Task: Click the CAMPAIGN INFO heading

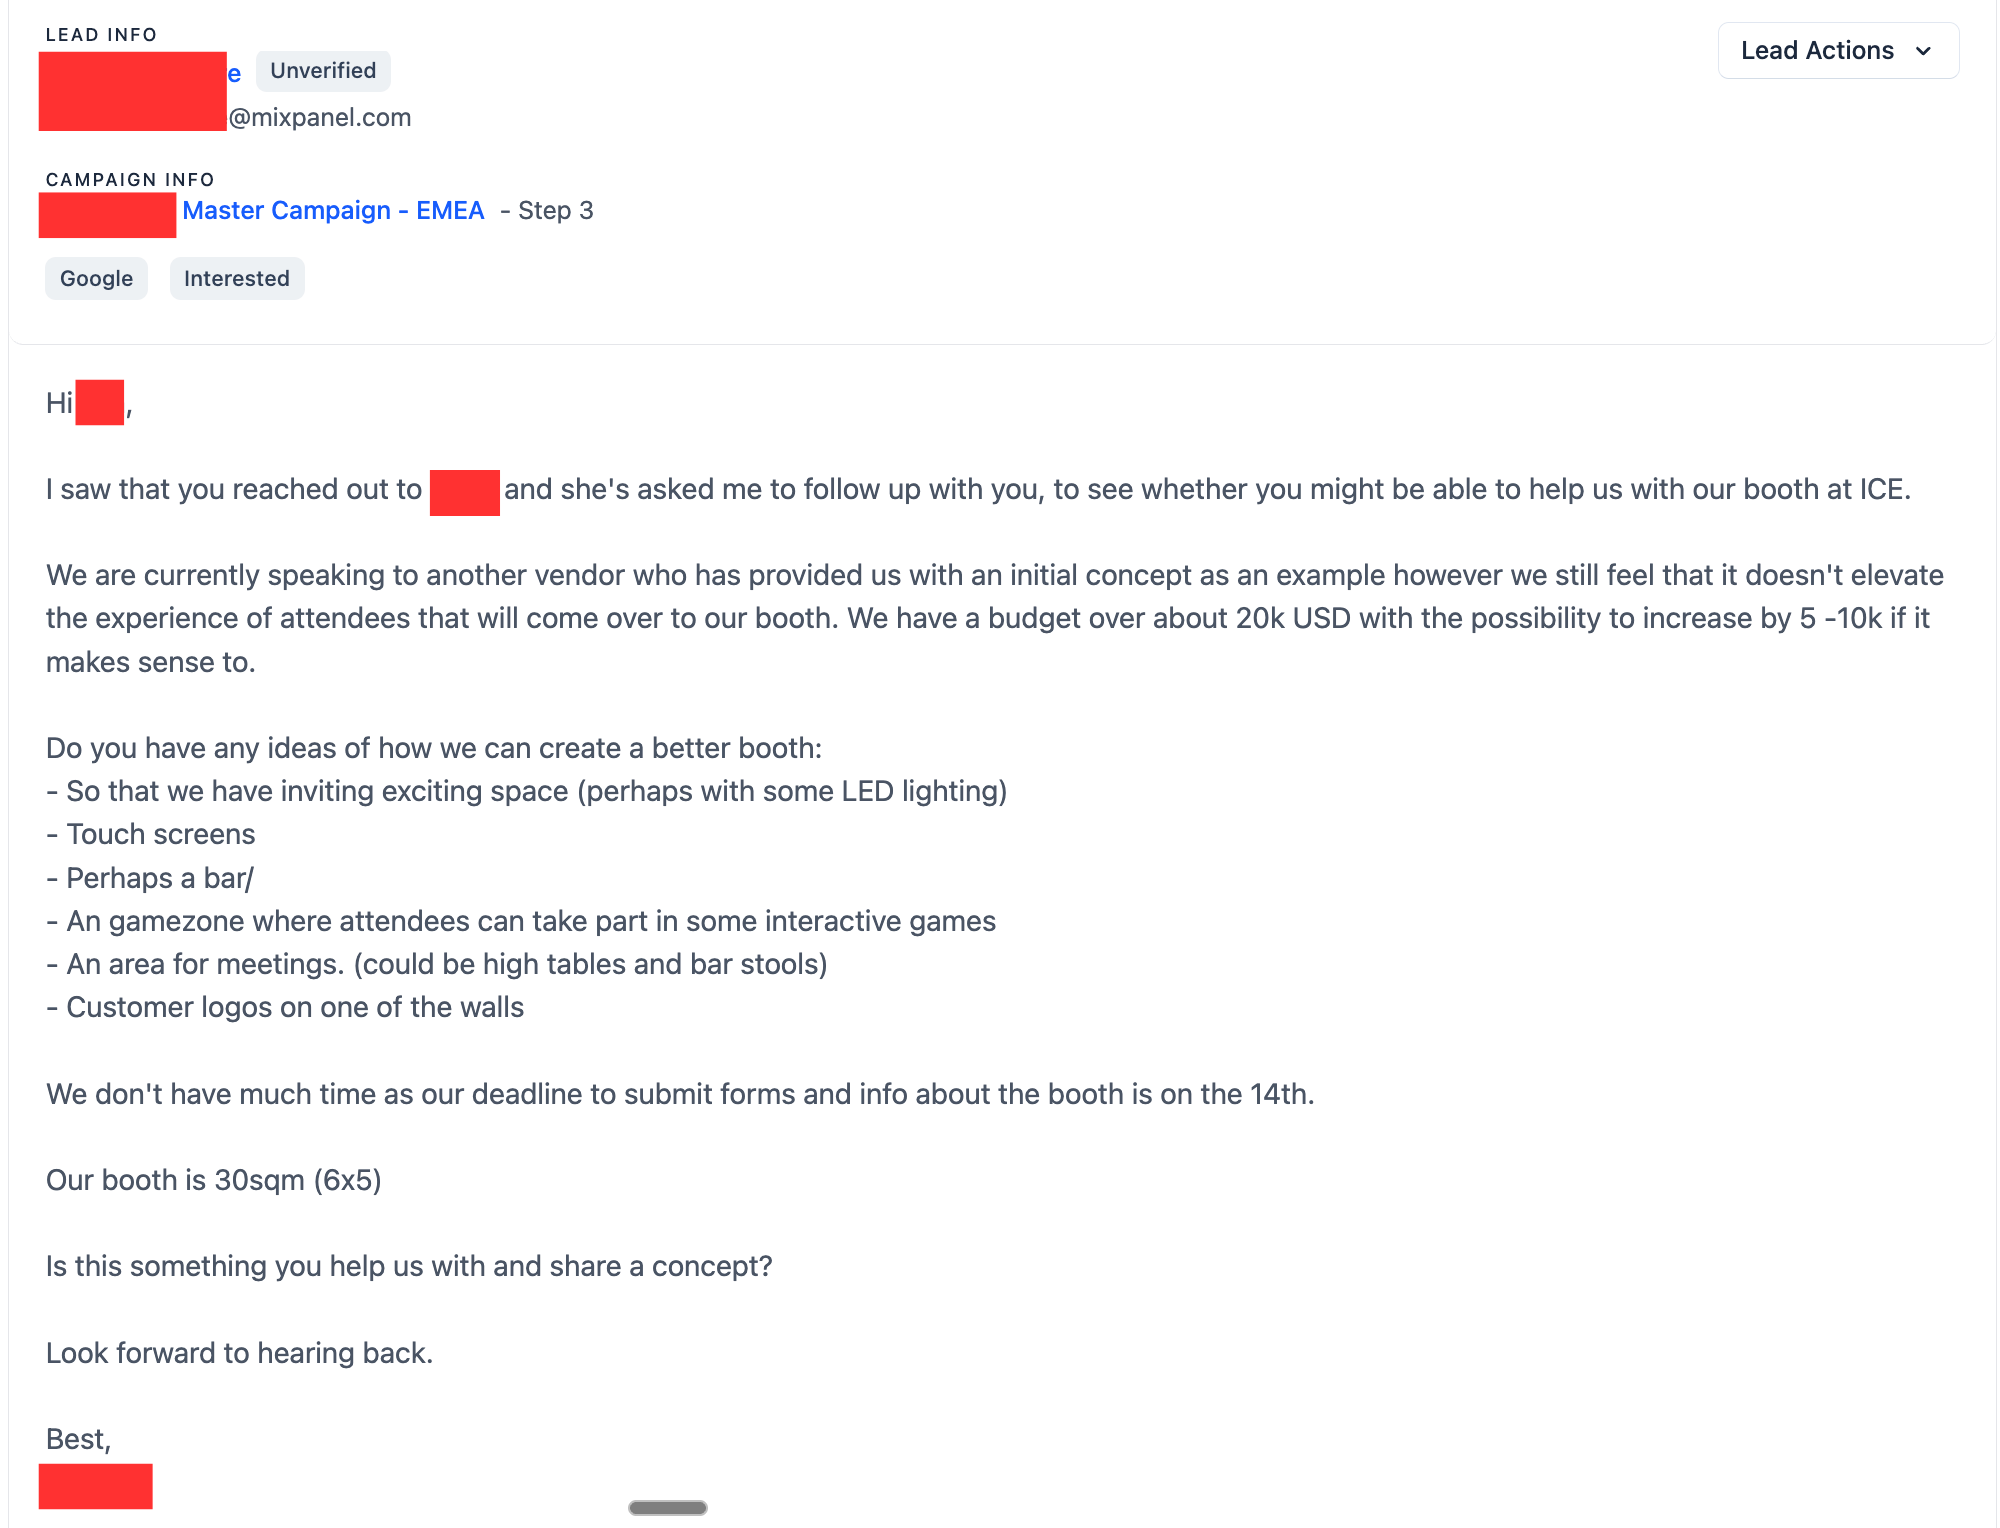Action: coord(130,180)
